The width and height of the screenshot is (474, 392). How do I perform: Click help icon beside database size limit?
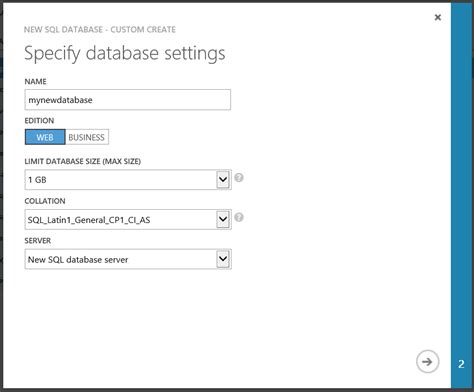tap(239, 178)
